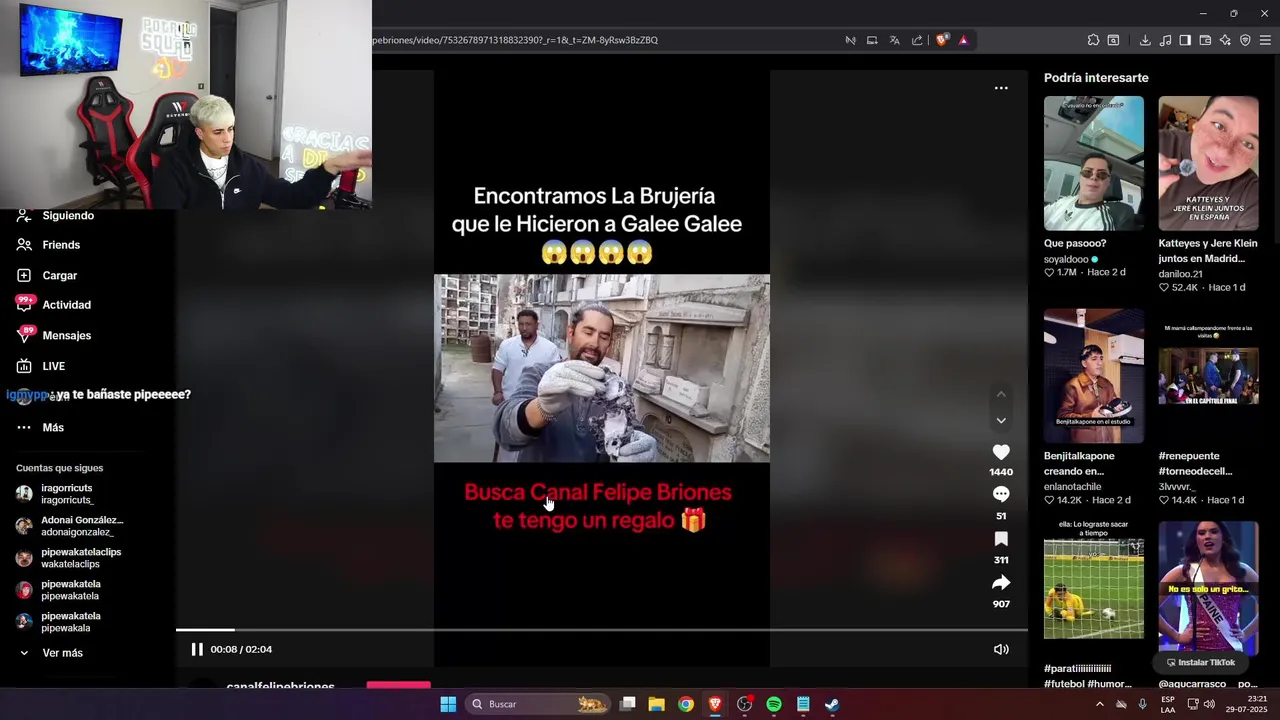Open Siguiendo in TikTok sidebar
This screenshot has height=720, width=1280.
coord(68,216)
